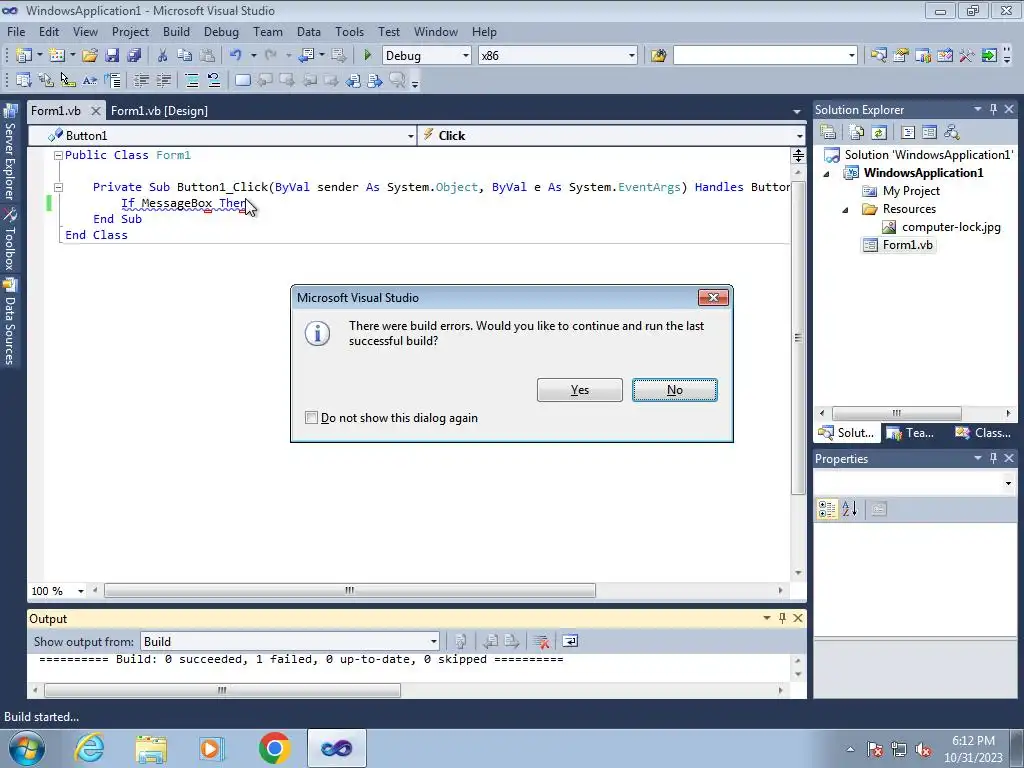Click the Increase line indent icon

163,80
